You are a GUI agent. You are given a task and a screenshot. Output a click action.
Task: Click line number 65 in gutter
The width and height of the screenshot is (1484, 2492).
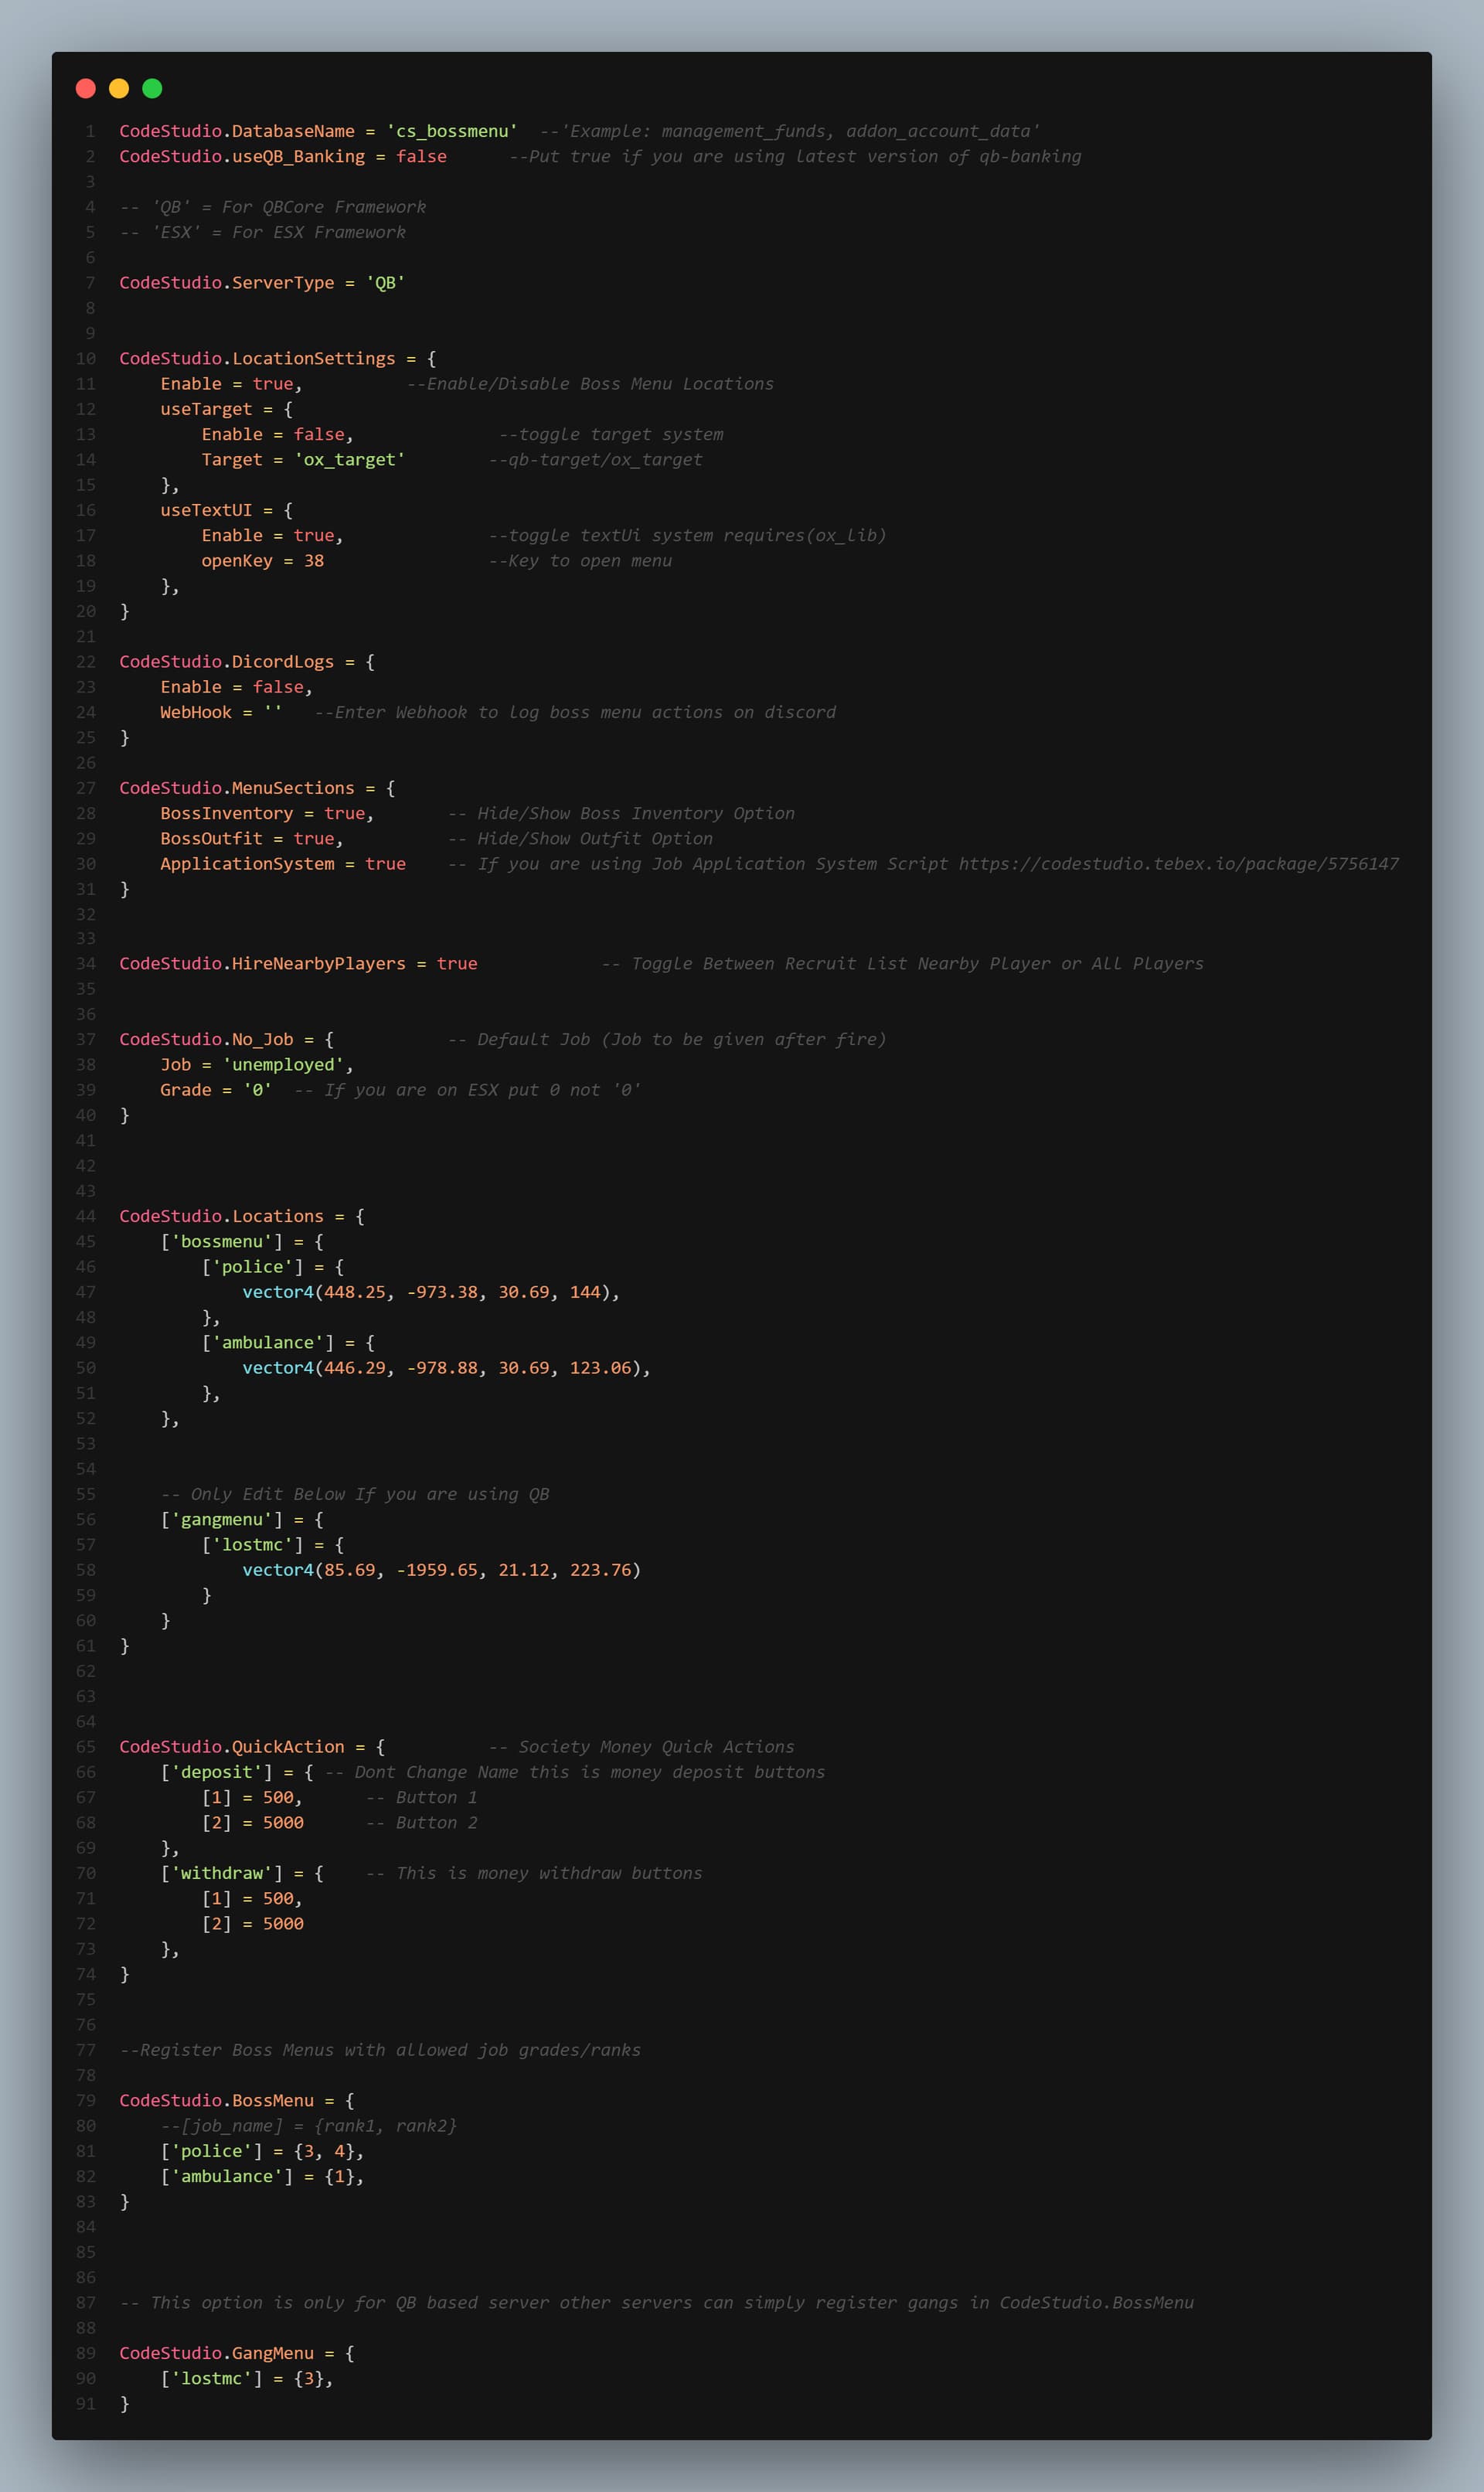(x=86, y=1747)
